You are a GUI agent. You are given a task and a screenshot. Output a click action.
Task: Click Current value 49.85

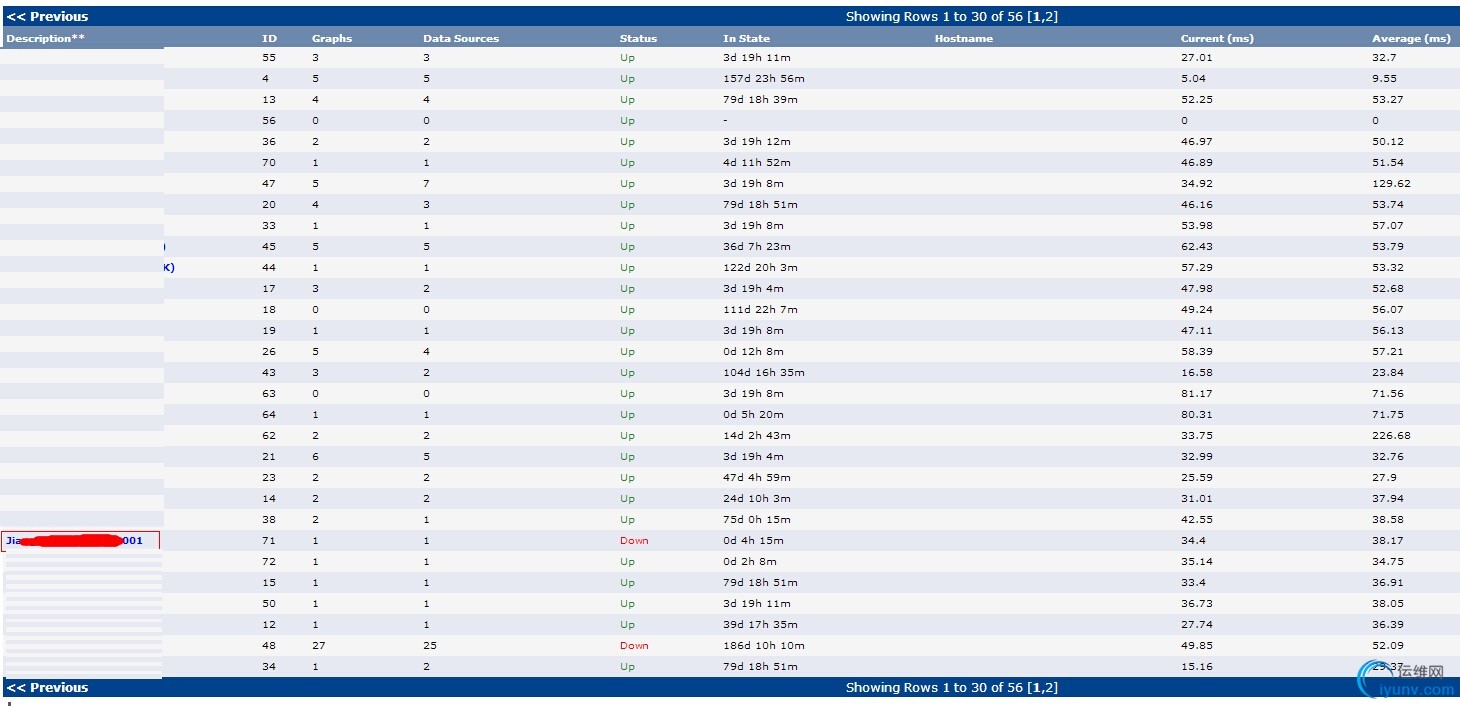(x=1196, y=645)
